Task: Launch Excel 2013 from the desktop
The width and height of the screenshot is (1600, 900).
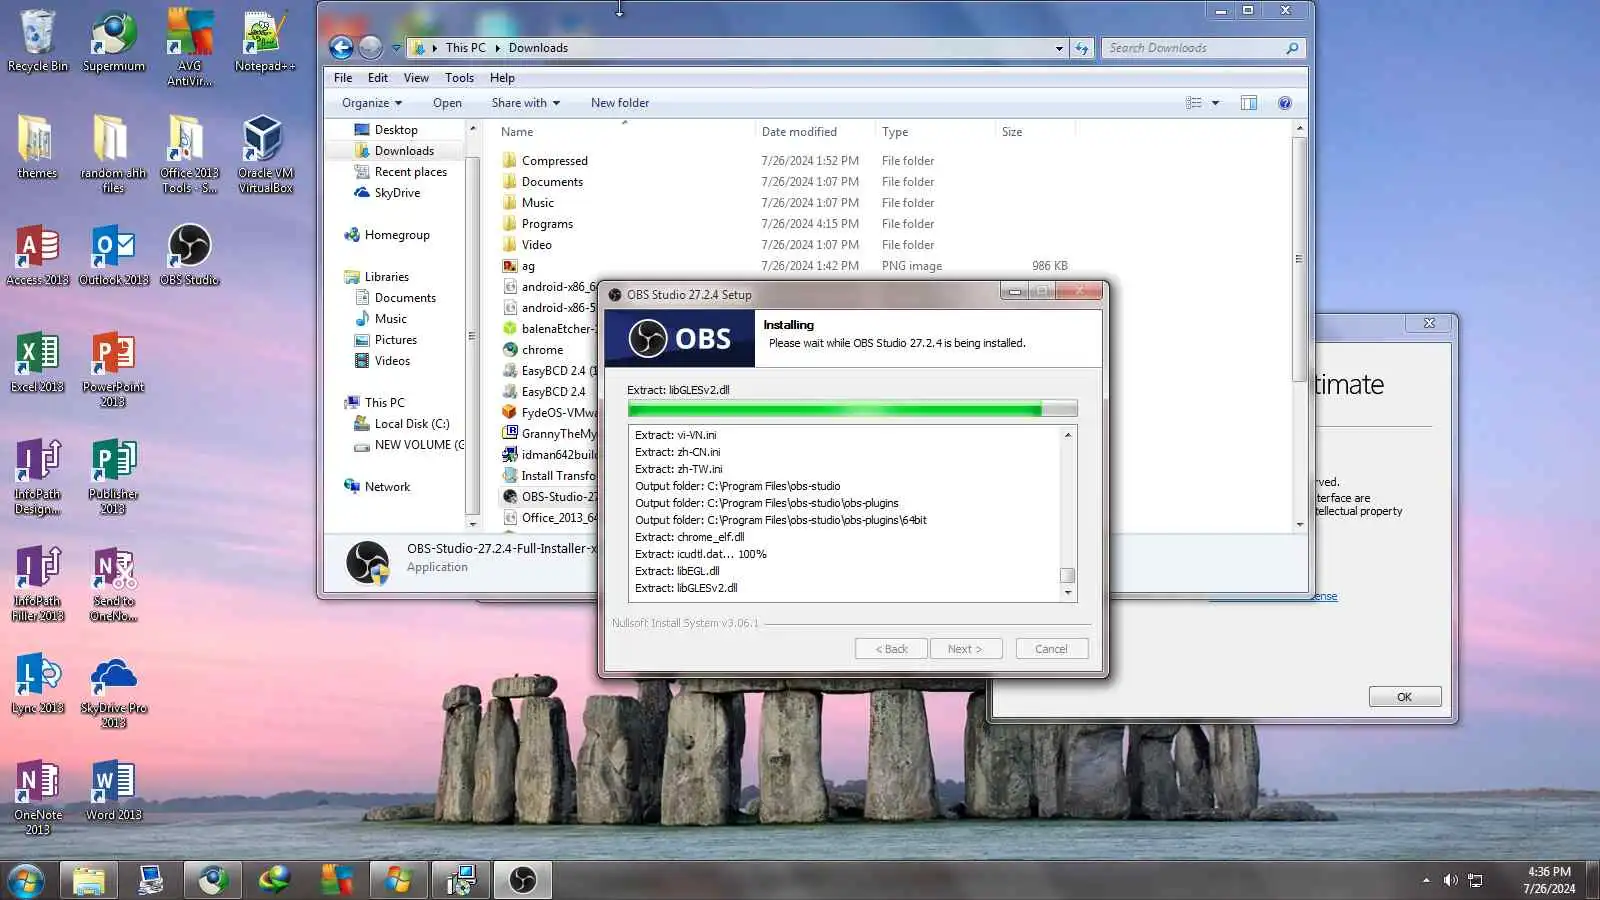Action: tap(37, 362)
